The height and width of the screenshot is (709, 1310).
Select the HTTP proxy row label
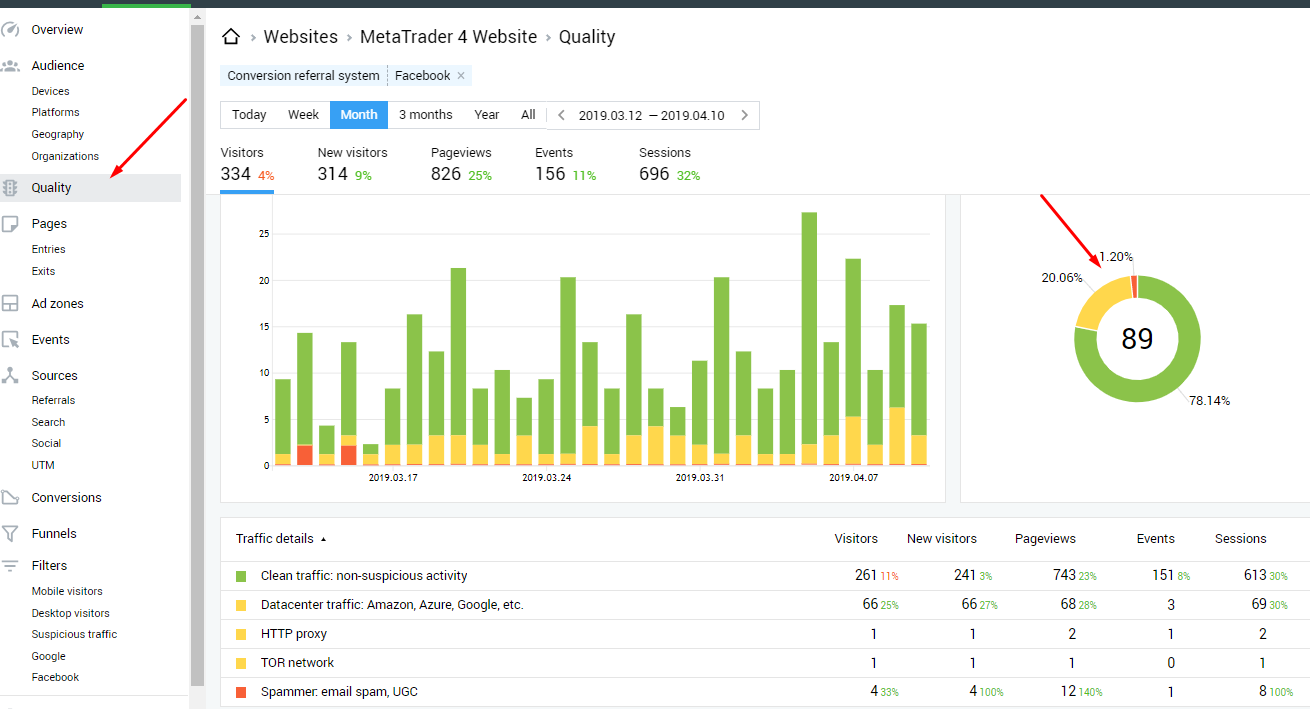click(x=294, y=634)
